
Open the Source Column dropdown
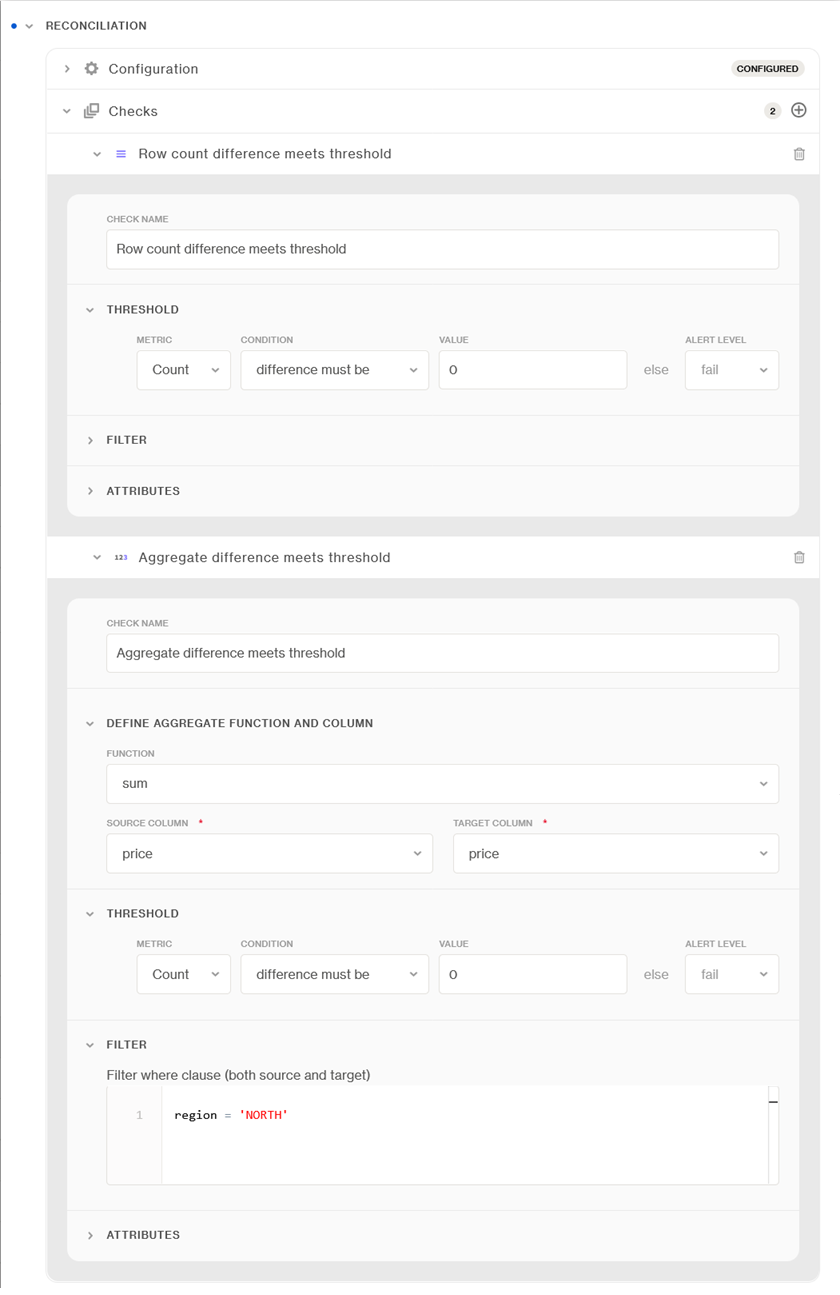[269, 854]
